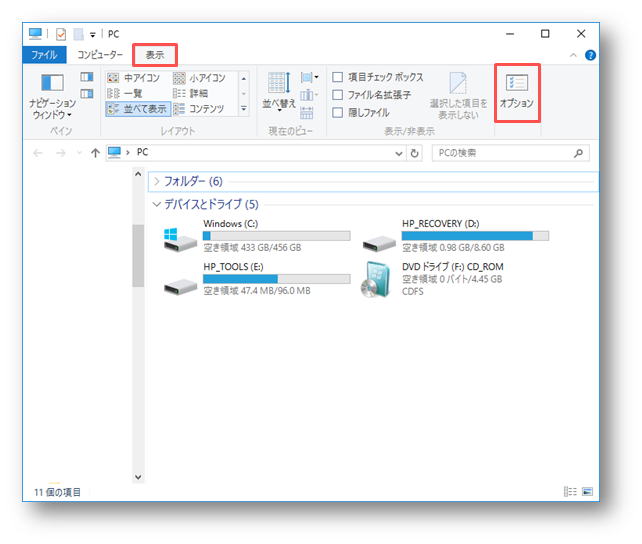Click HP_TOOLS (E:) capacity bar

pos(277,279)
